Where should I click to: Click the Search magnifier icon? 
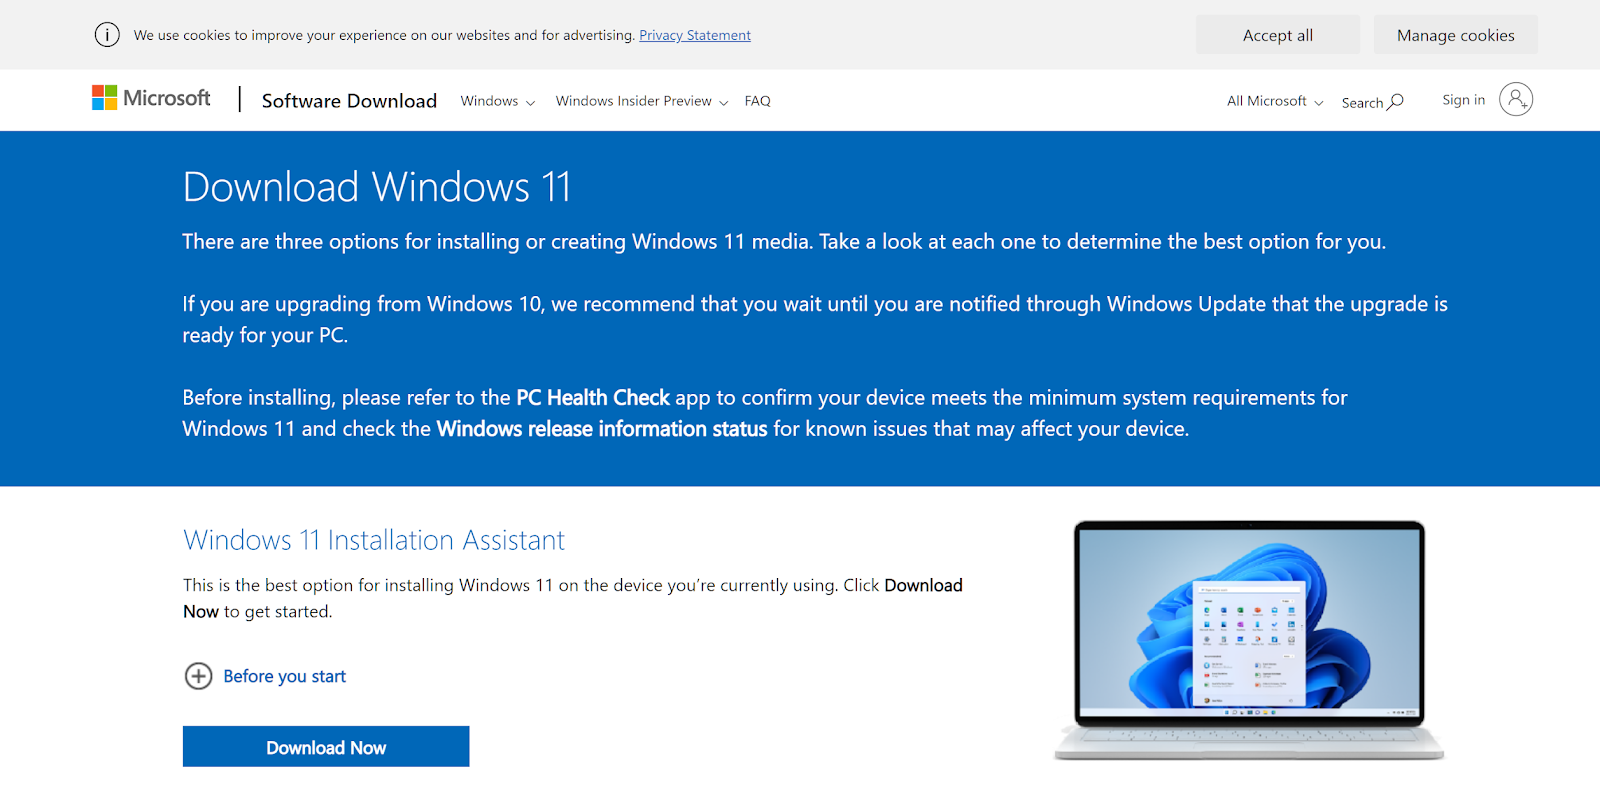click(1396, 101)
